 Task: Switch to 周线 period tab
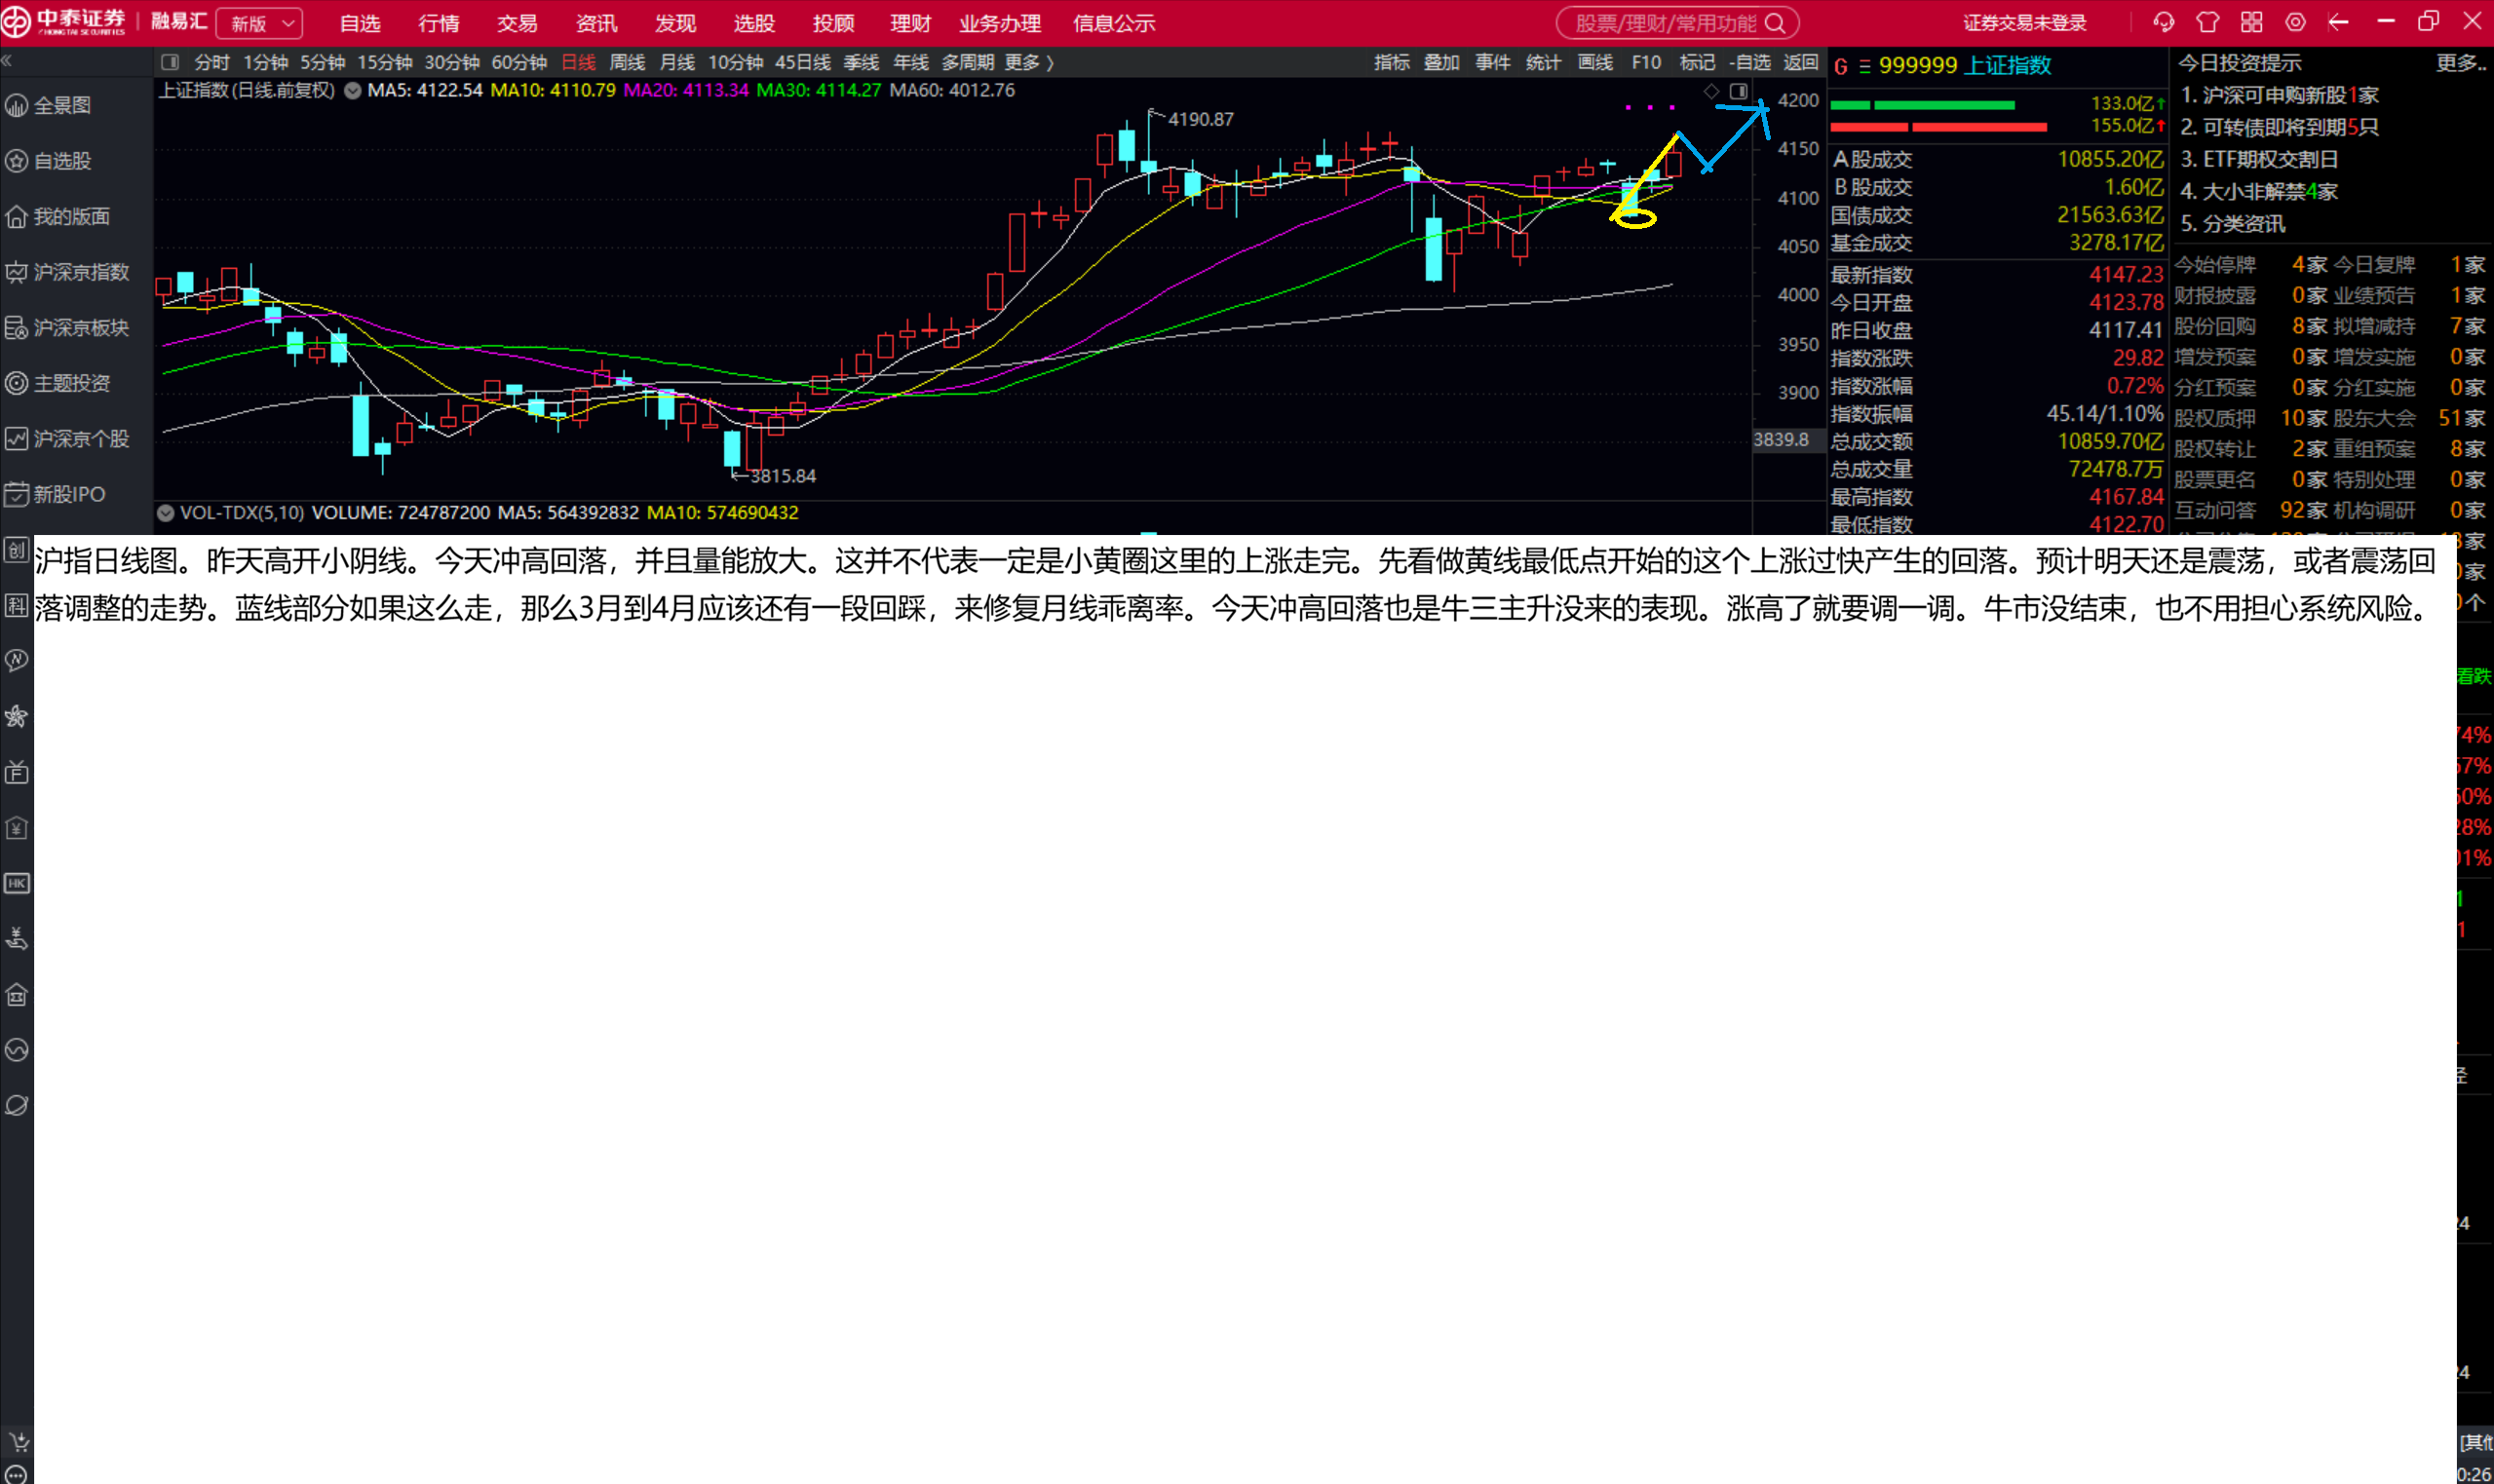627,62
